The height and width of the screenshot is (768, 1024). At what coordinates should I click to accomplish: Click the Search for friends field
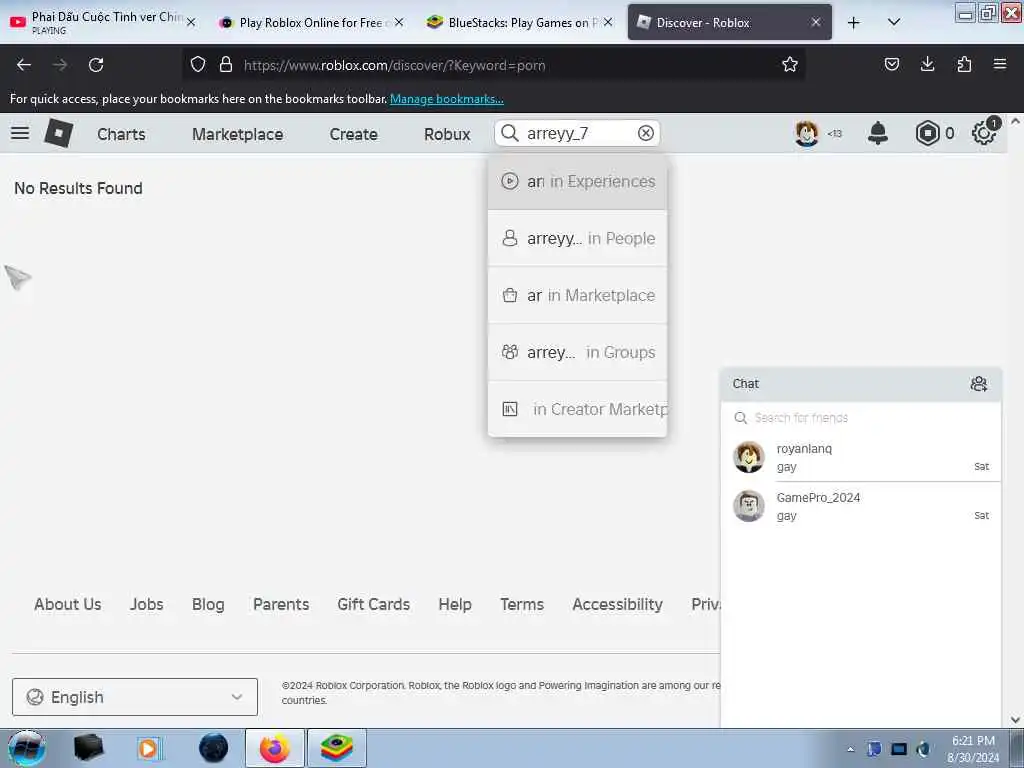[x=861, y=417]
